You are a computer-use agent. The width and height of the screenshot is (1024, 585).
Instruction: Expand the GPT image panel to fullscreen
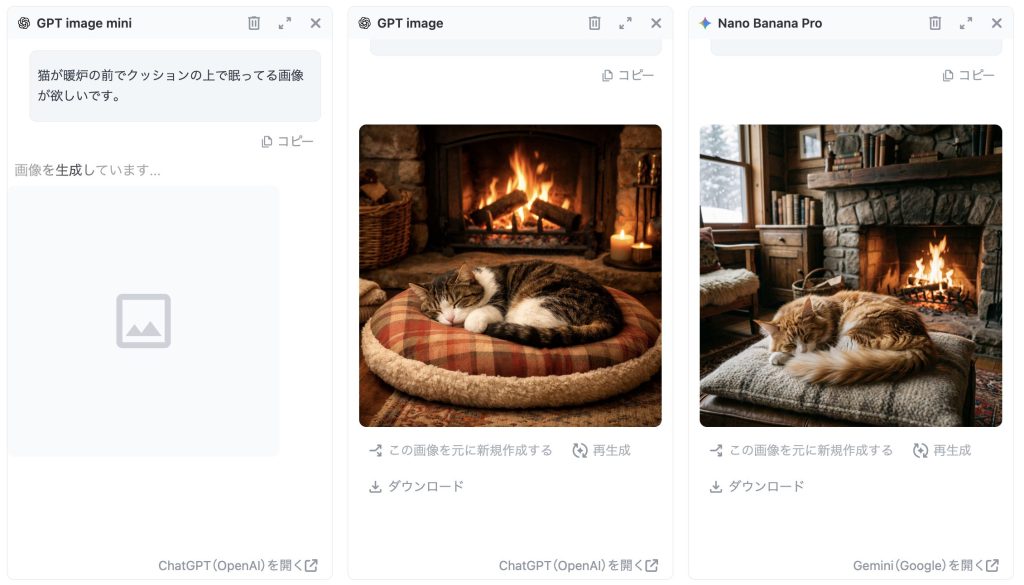tap(625, 24)
